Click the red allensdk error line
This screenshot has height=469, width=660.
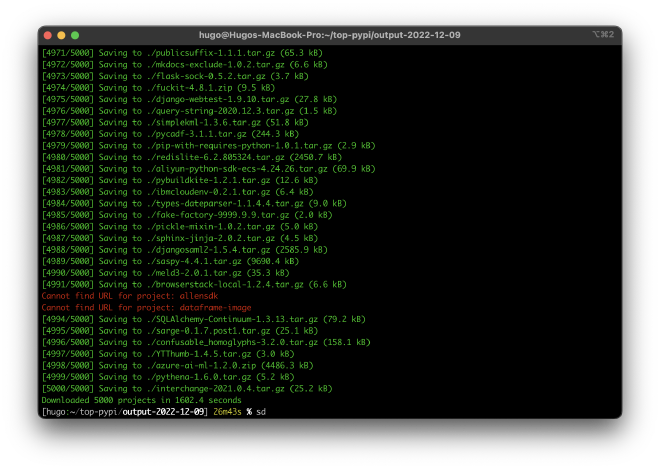[130, 296]
